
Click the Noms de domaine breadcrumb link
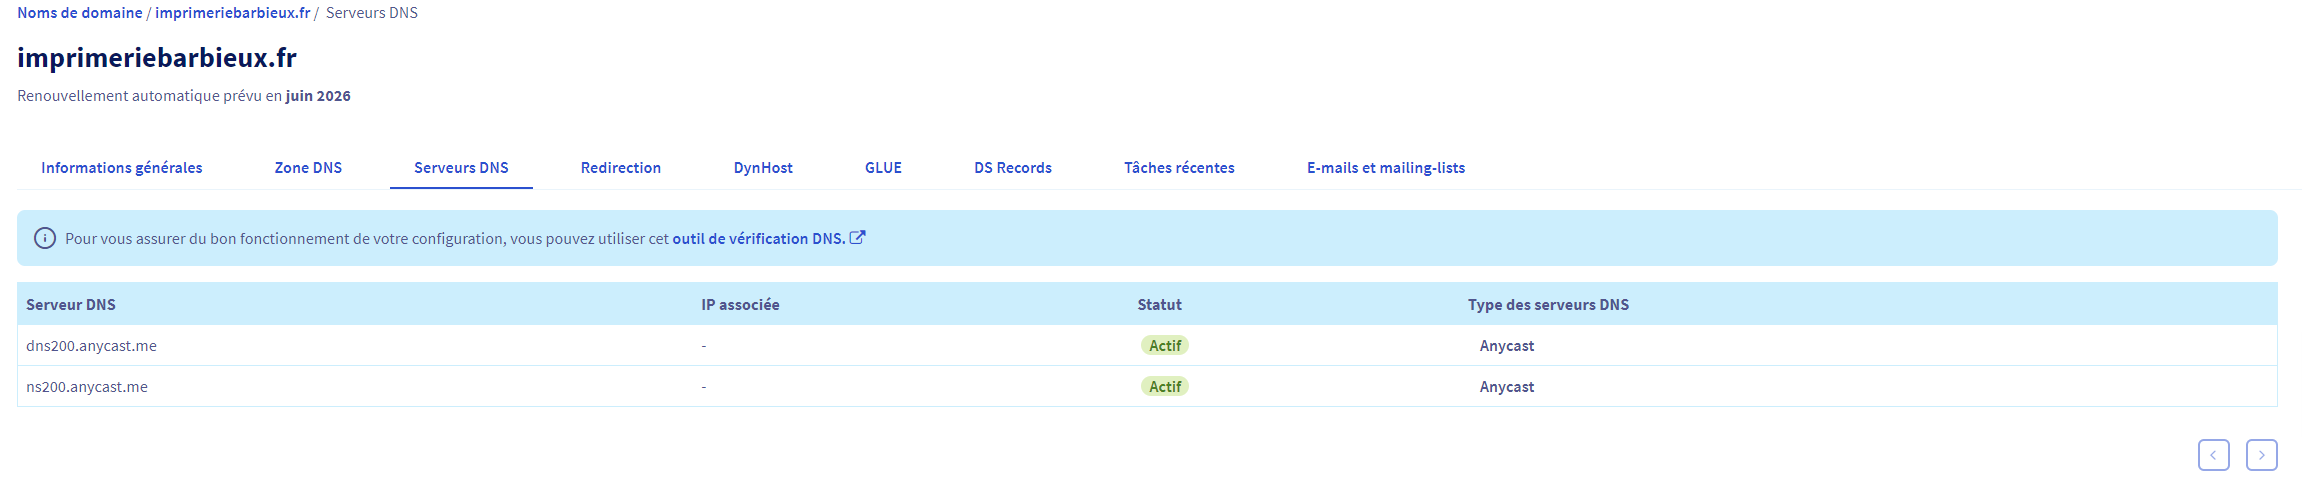[79, 13]
